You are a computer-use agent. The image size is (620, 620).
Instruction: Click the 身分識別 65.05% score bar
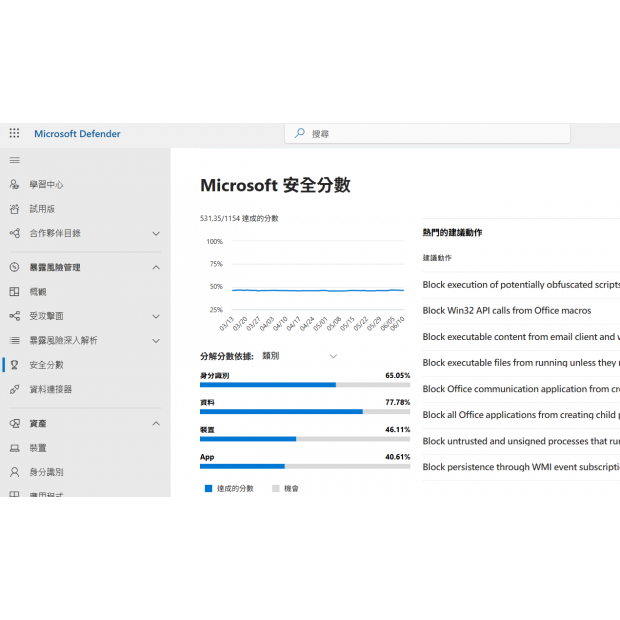305,384
